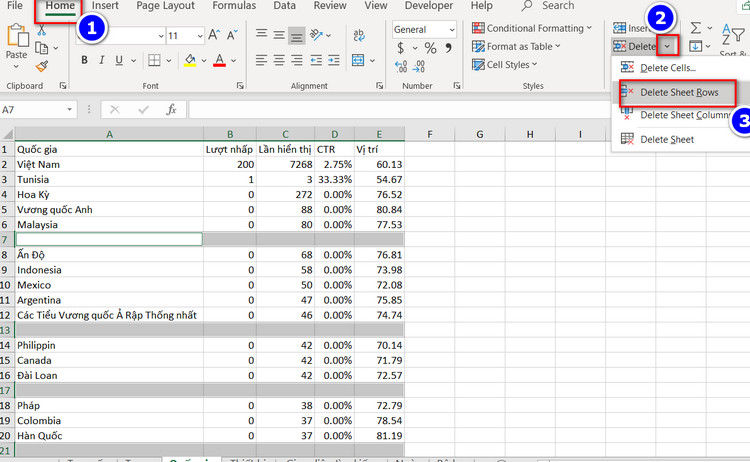Switch to the Page Layout tab

(x=165, y=6)
